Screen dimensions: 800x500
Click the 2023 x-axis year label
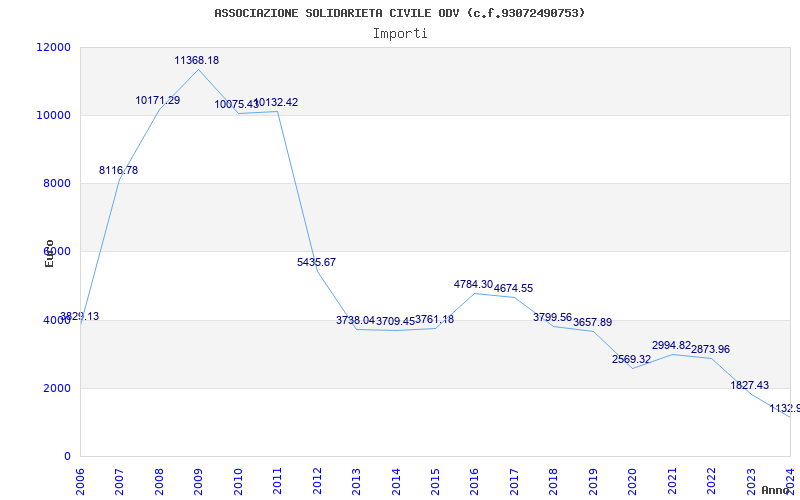point(751,480)
